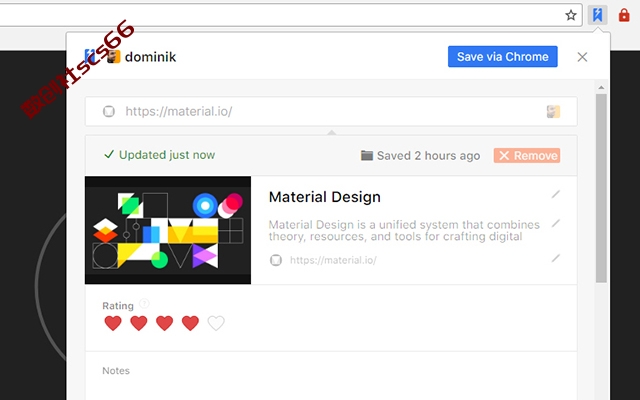Image resolution: width=640 pixels, height=400 pixels.
Task: Edit the Material Design title pencil
Action: pos(556,194)
